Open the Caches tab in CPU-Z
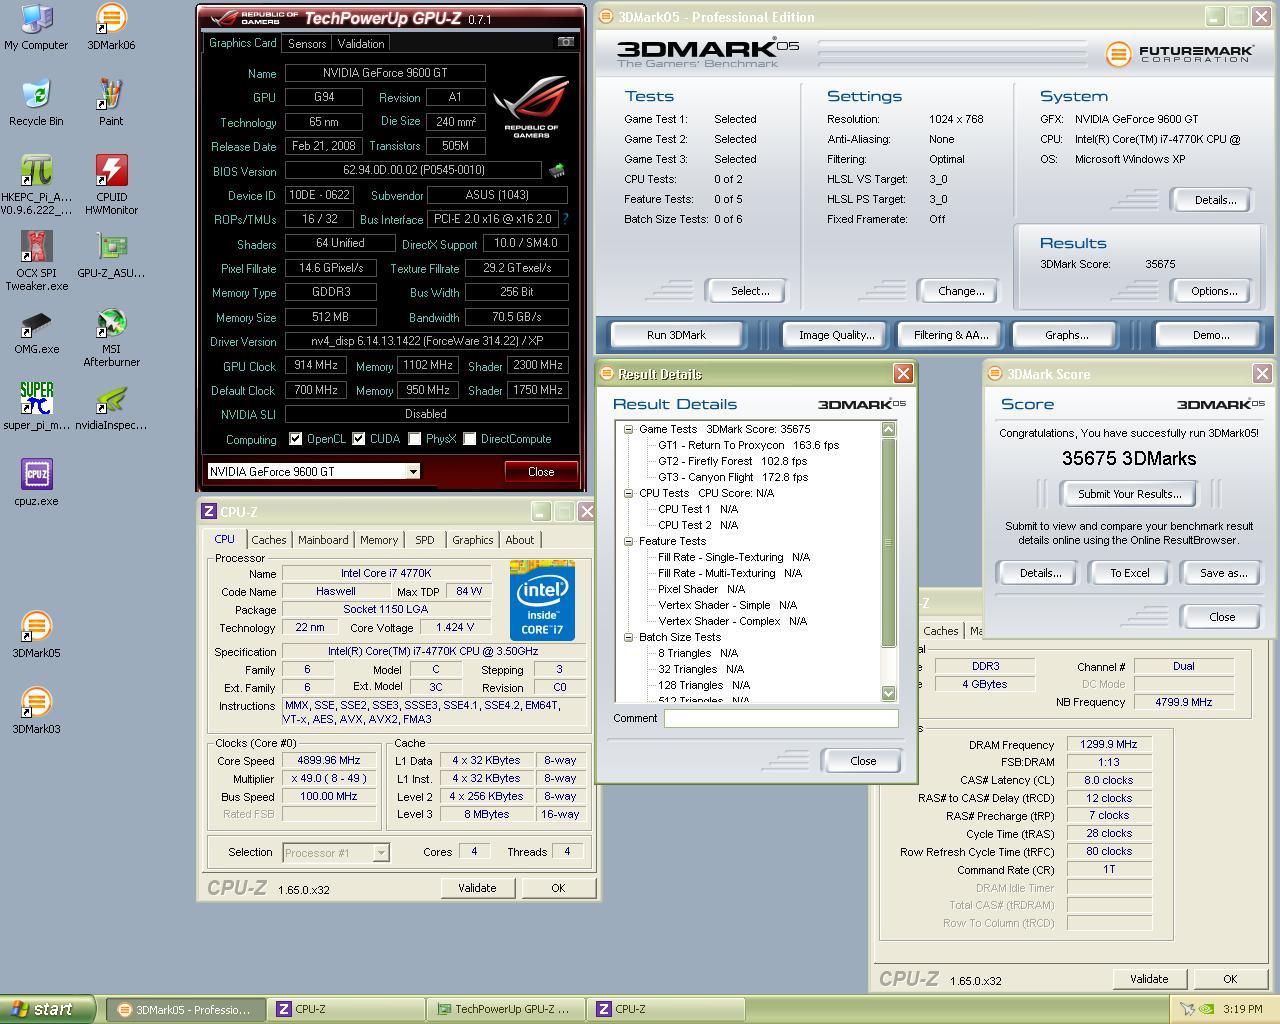 tap(268, 540)
